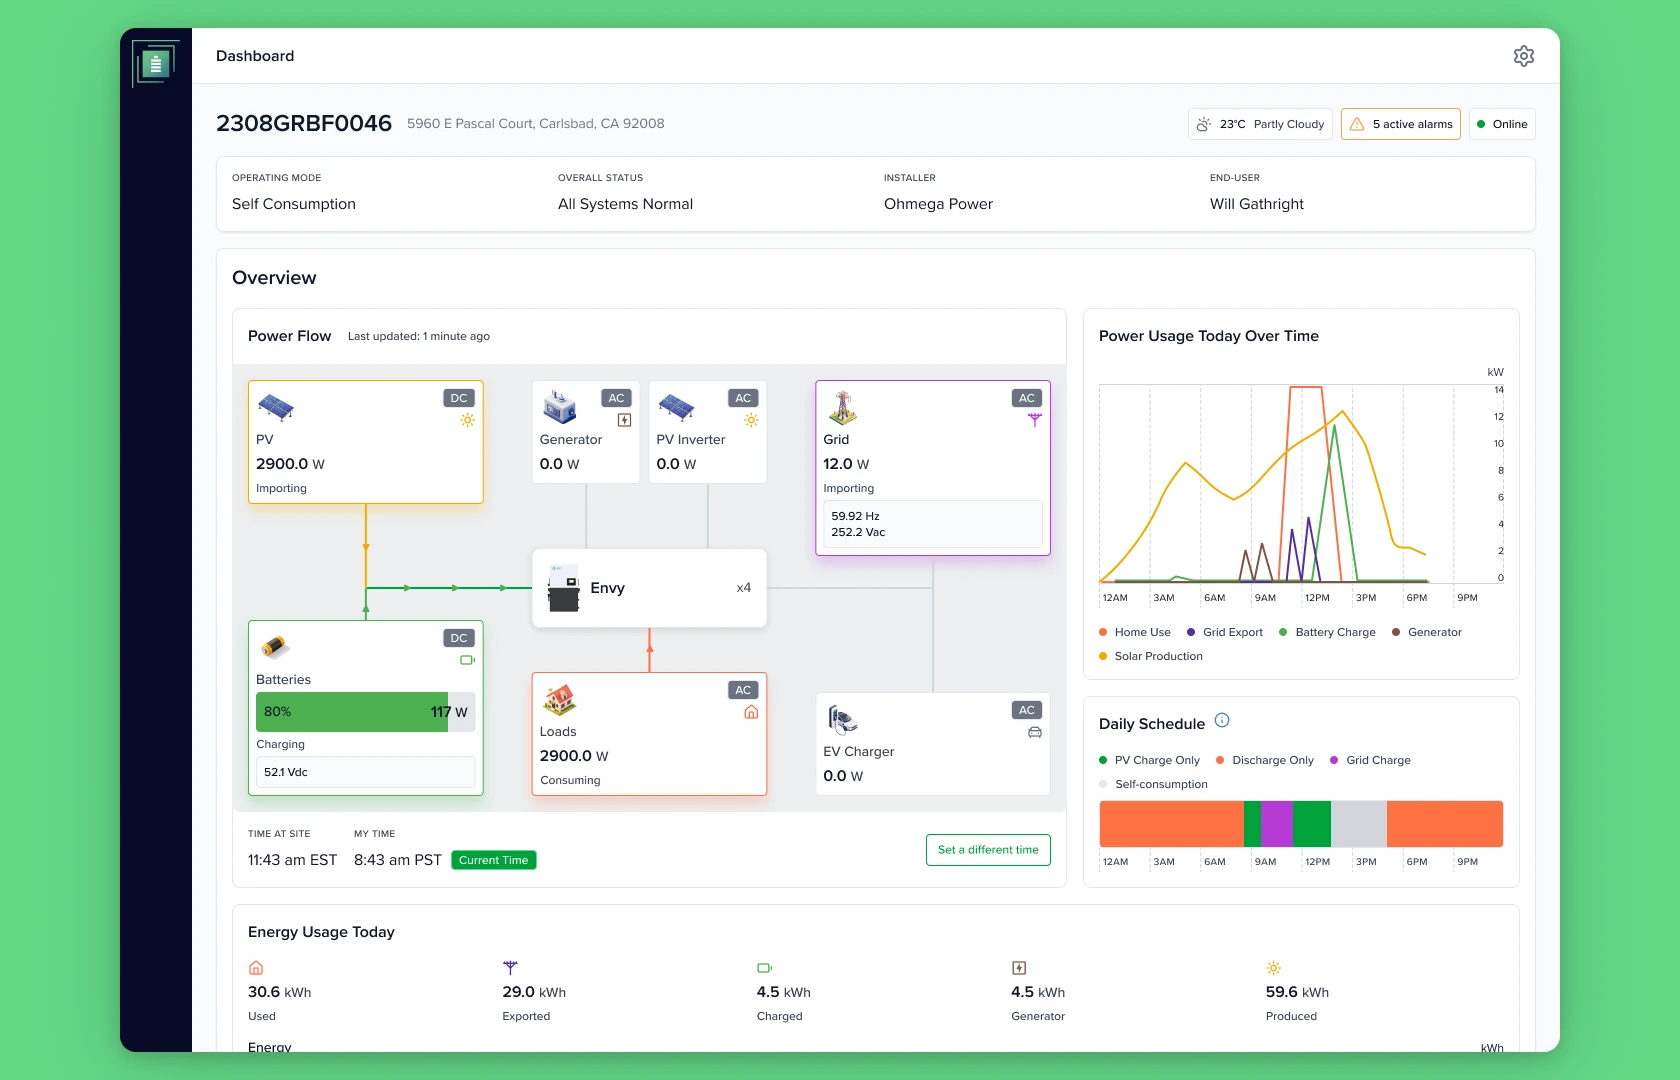Toggle Generator series in chart legend
This screenshot has width=1680, height=1080.
click(x=1427, y=632)
